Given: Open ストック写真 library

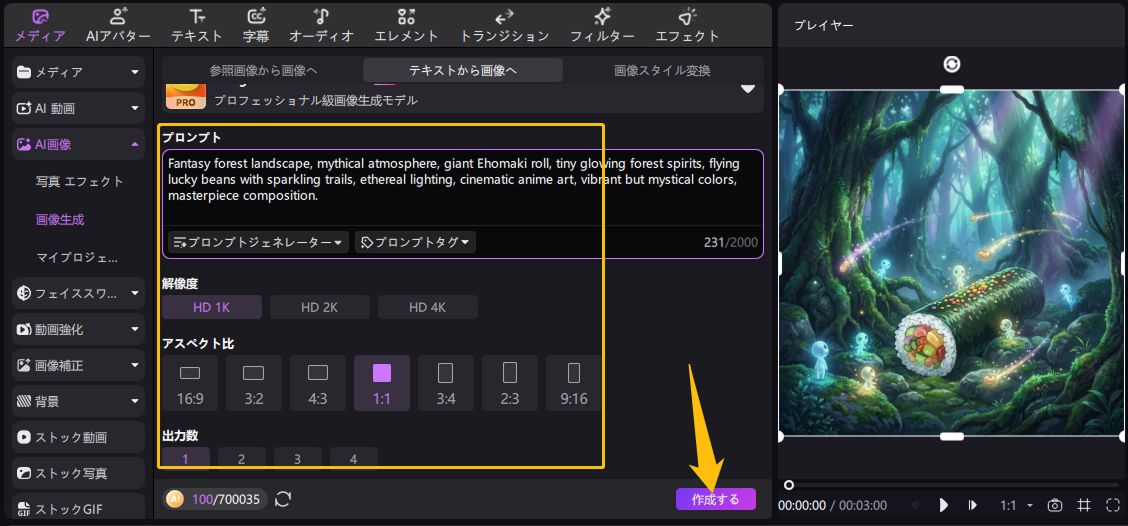Looking at the screenshot, I should [78, 473].
